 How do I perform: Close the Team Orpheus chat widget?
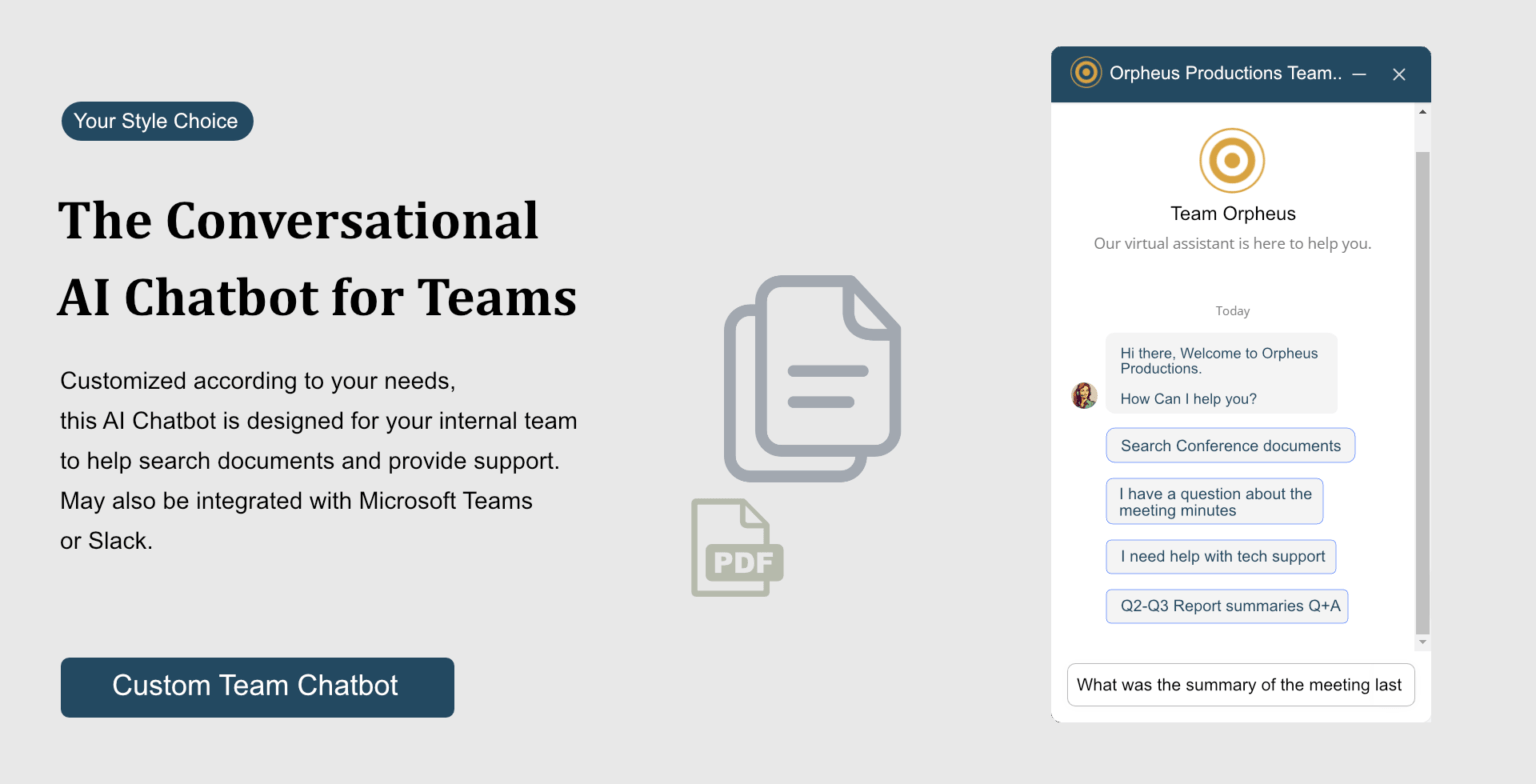1399,73
